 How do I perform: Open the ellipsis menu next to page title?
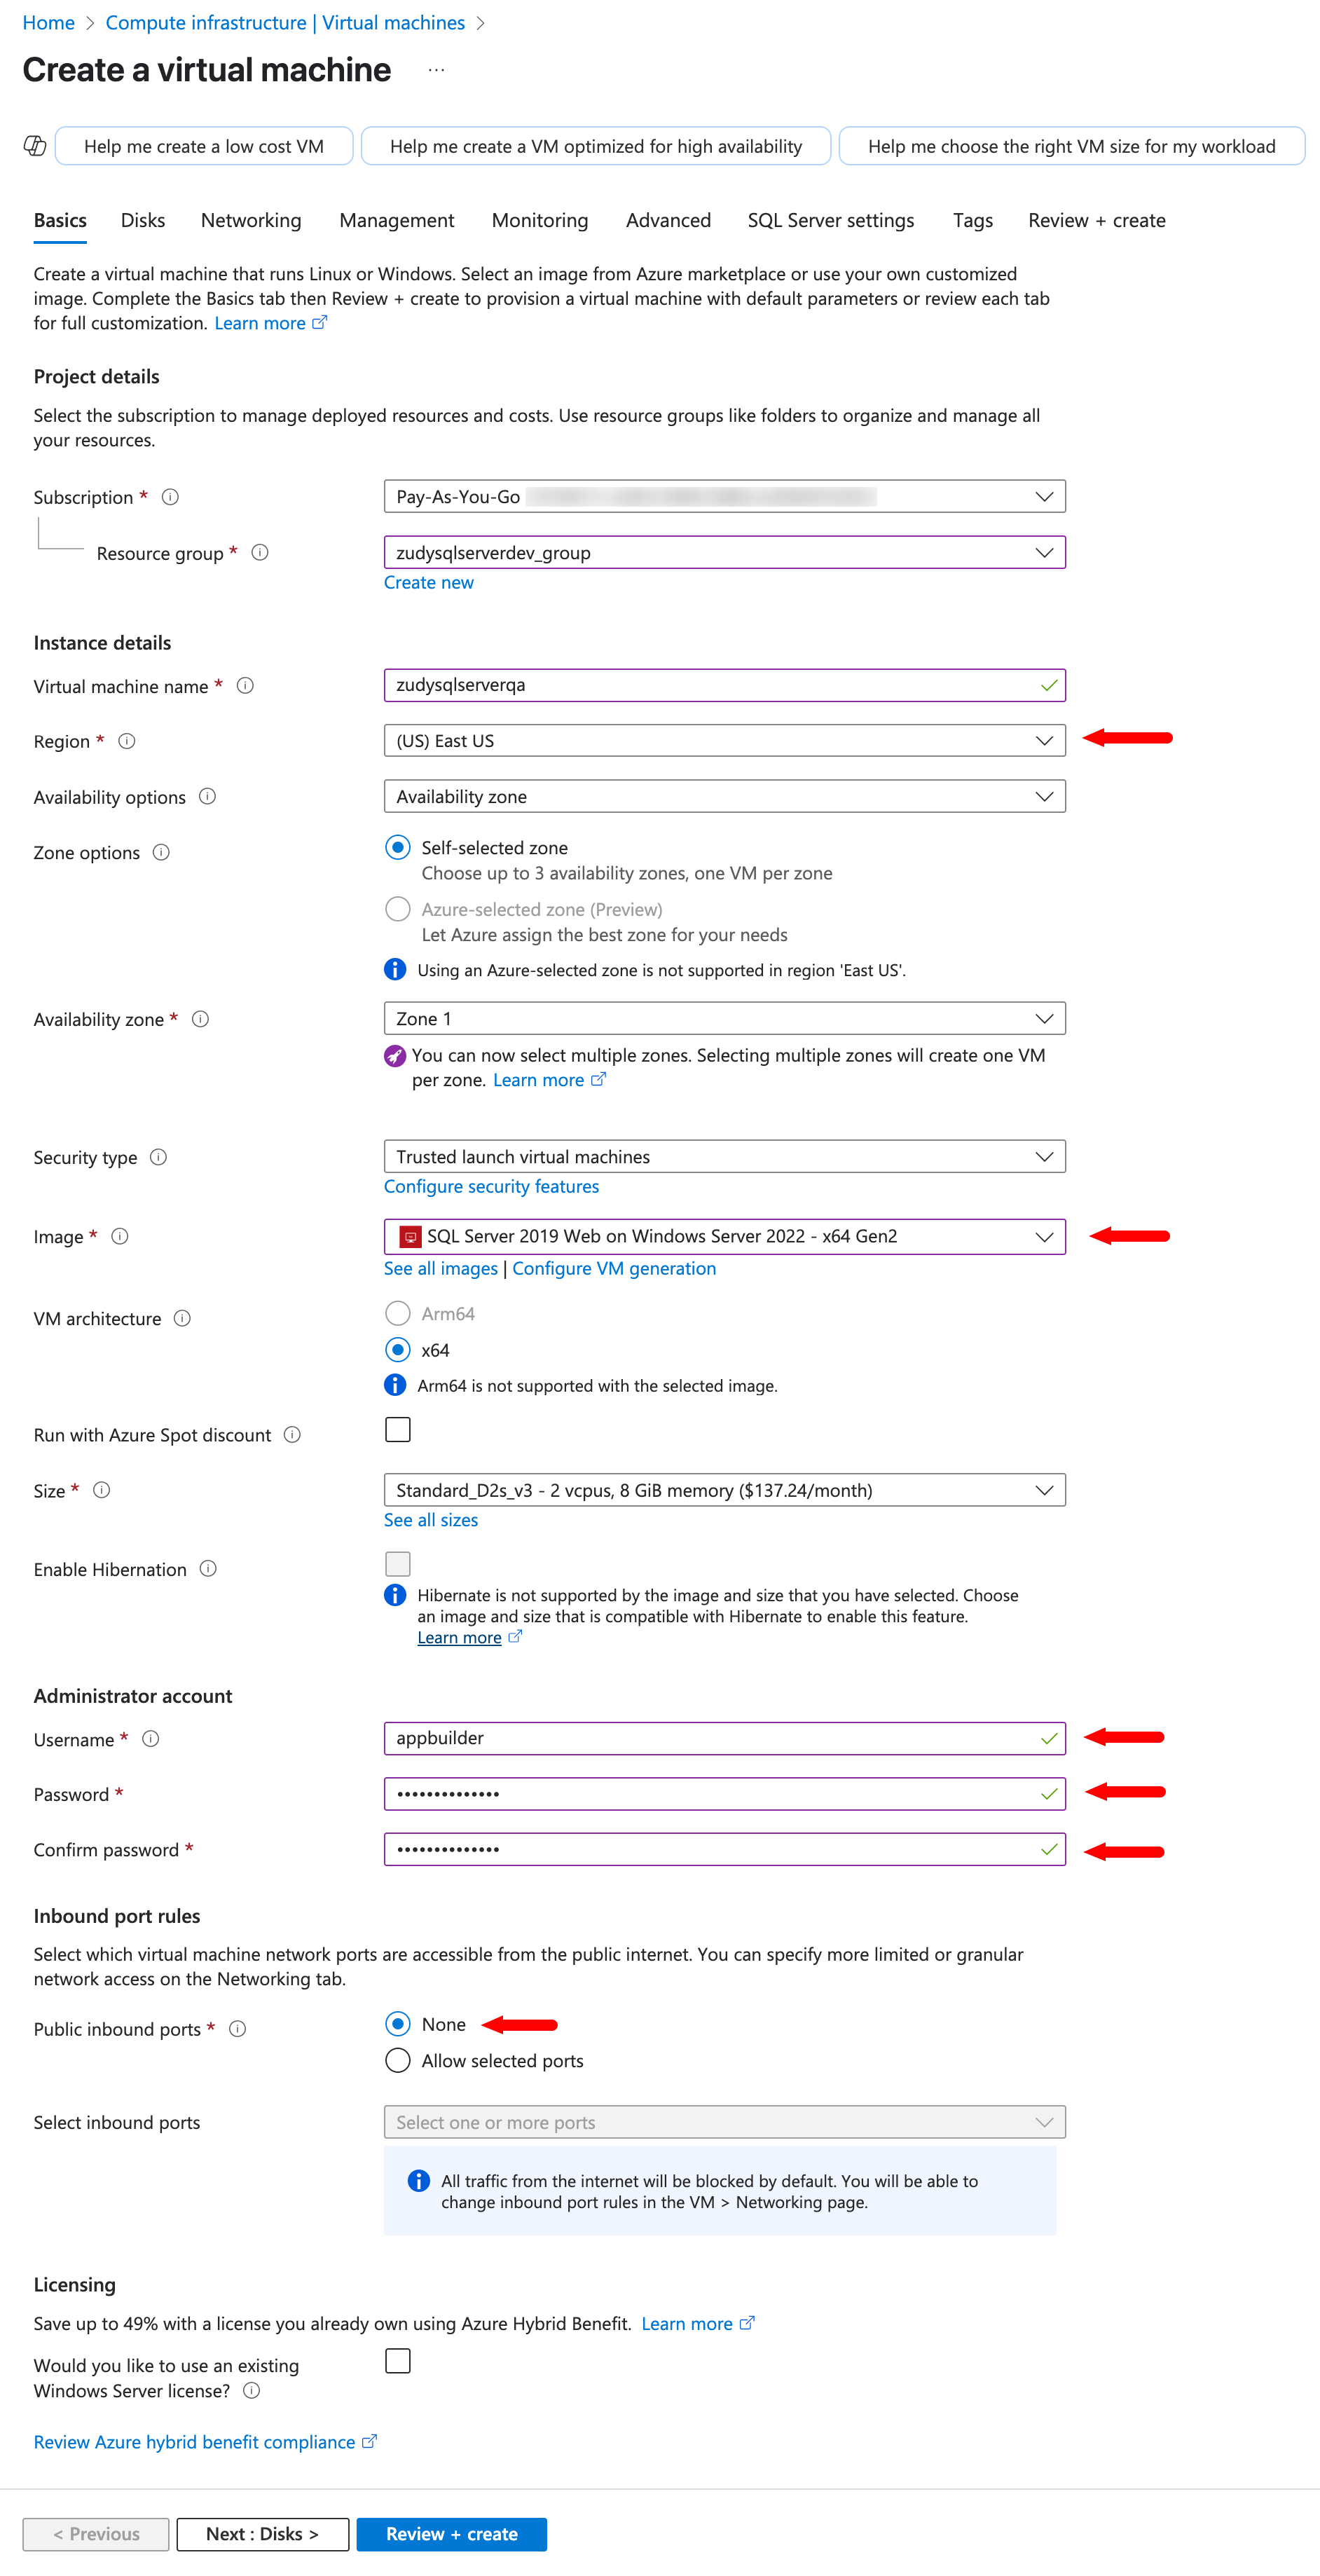point(436,70)
